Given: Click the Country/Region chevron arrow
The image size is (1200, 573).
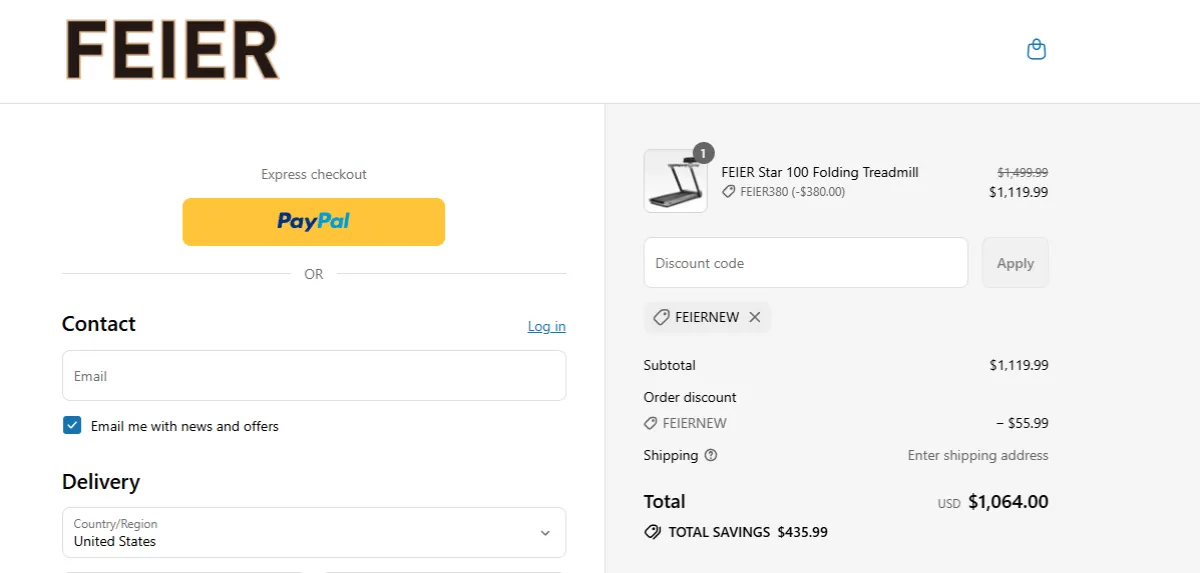Looking at the screenshot, I should pos(545,533).
